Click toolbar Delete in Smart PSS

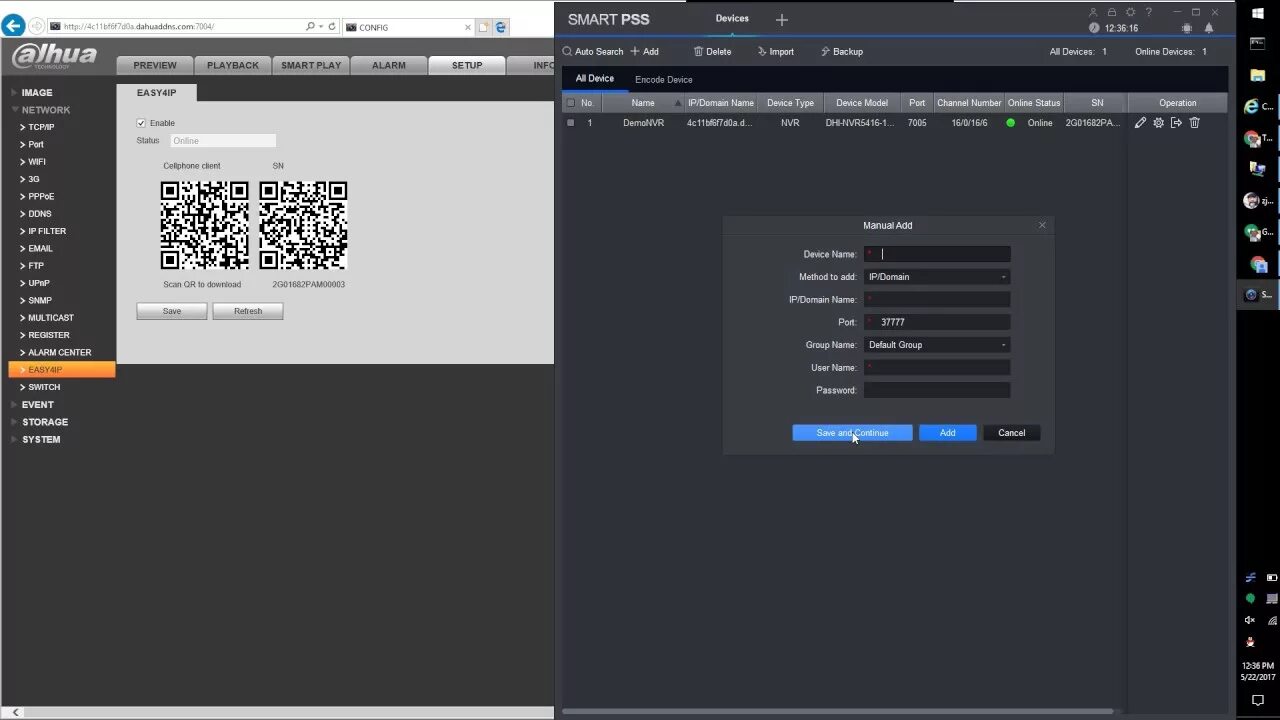(713, 51)
